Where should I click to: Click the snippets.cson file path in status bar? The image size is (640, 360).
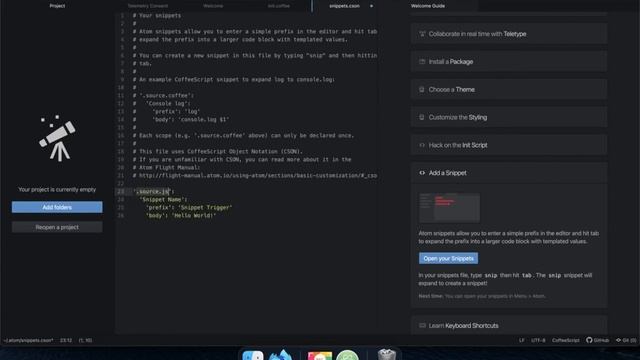(x=28, y=340)
